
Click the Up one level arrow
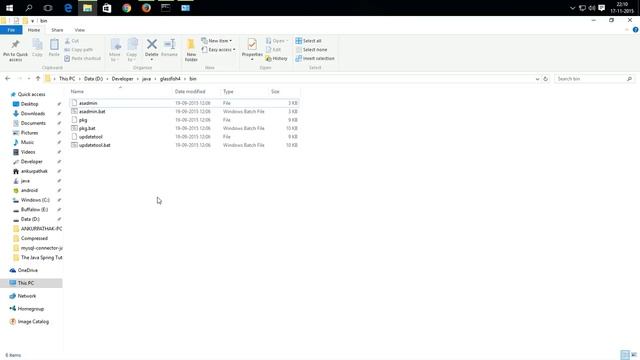(x=38, y=78)
